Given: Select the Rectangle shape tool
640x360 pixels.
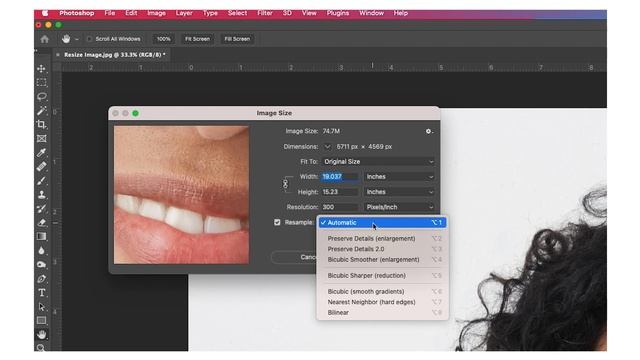Looking at the screenshot, I should point(42,321).
